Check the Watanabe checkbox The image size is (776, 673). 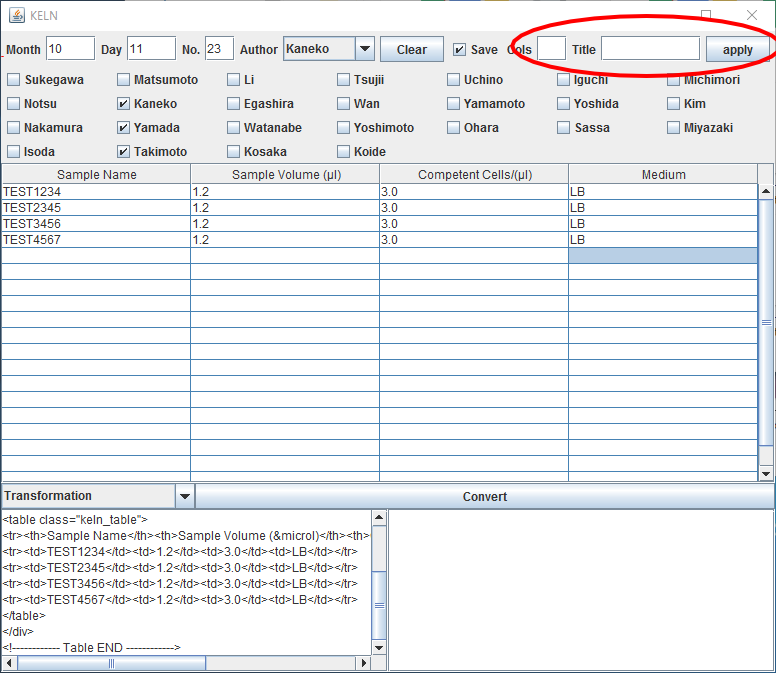click(233, 128)
